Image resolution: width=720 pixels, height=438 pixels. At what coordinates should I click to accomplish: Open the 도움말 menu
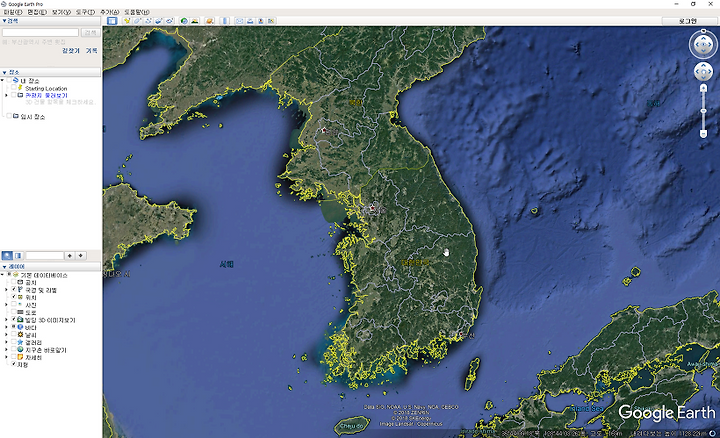click(x=136, y=12)
